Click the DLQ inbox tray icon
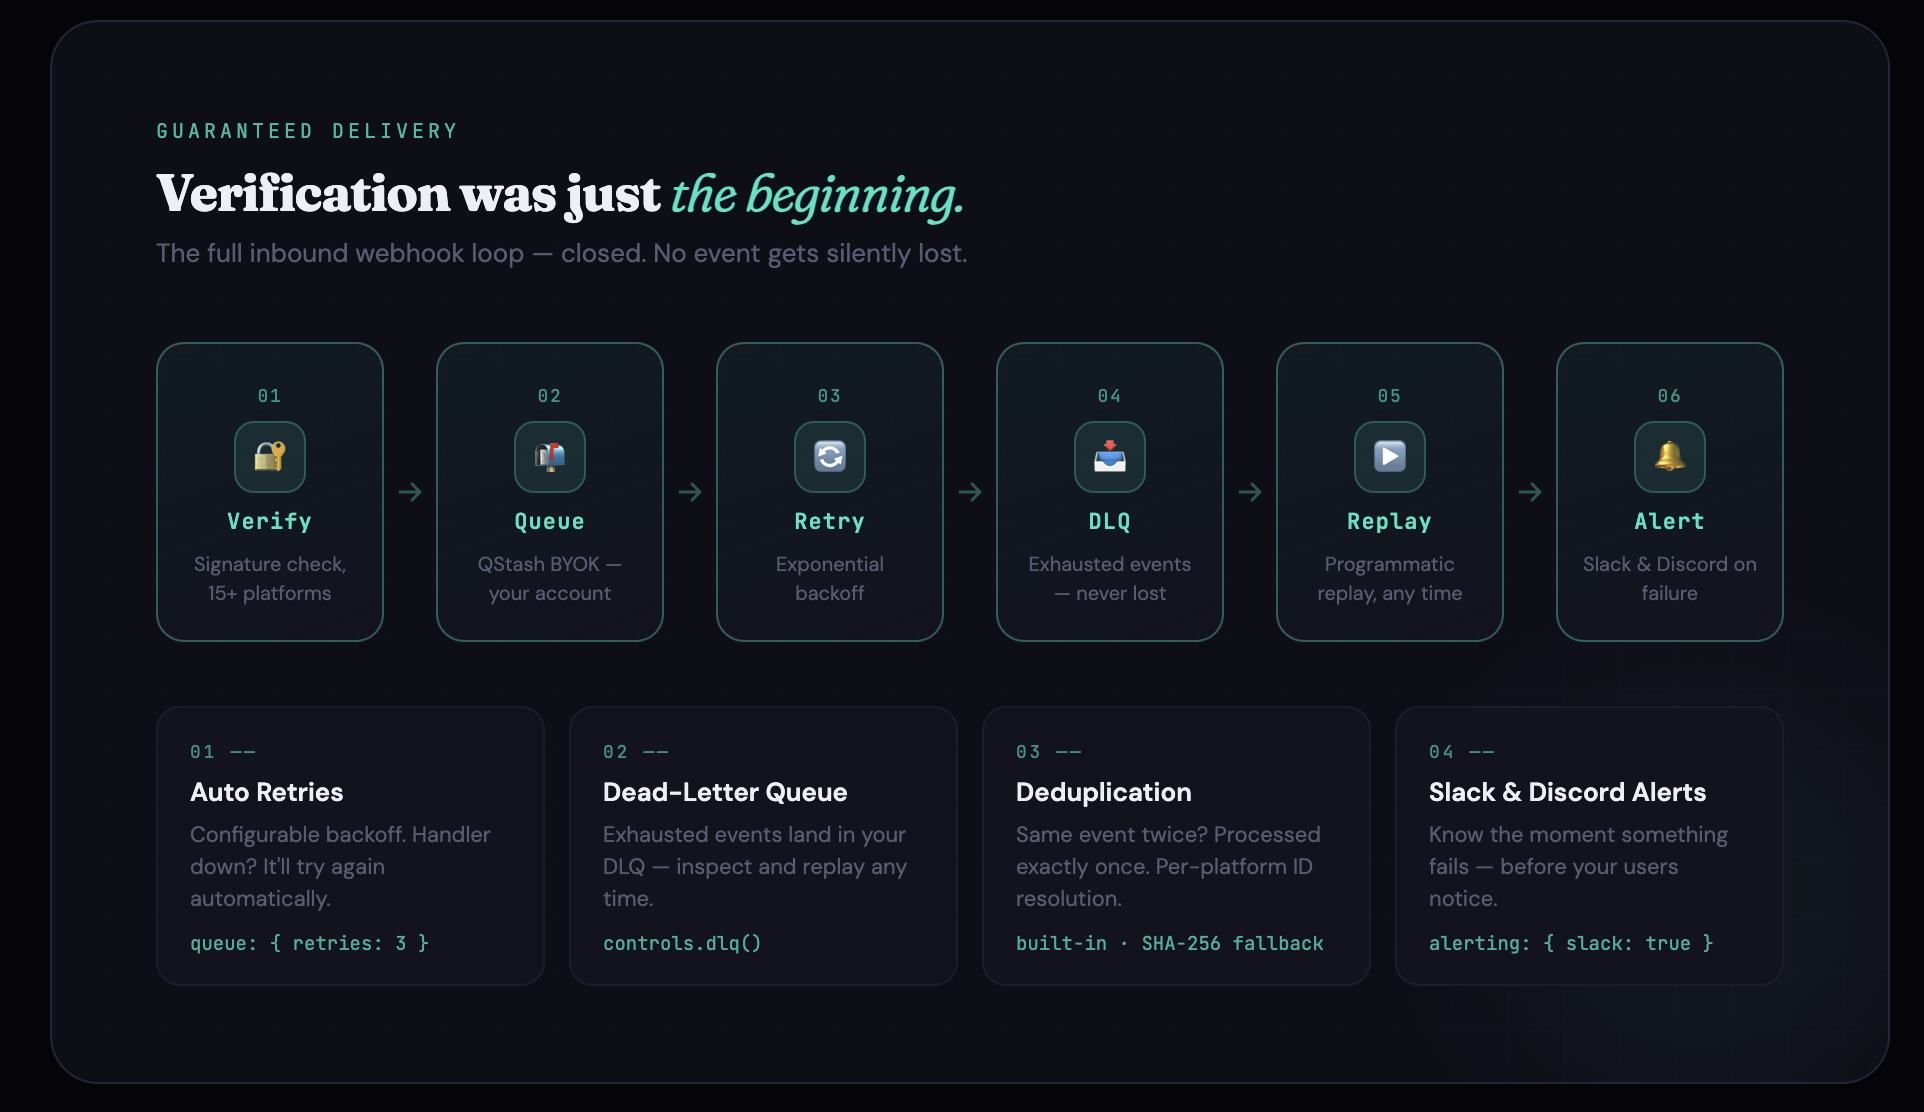1924x1112 pixels. [x=1109, y=457]
